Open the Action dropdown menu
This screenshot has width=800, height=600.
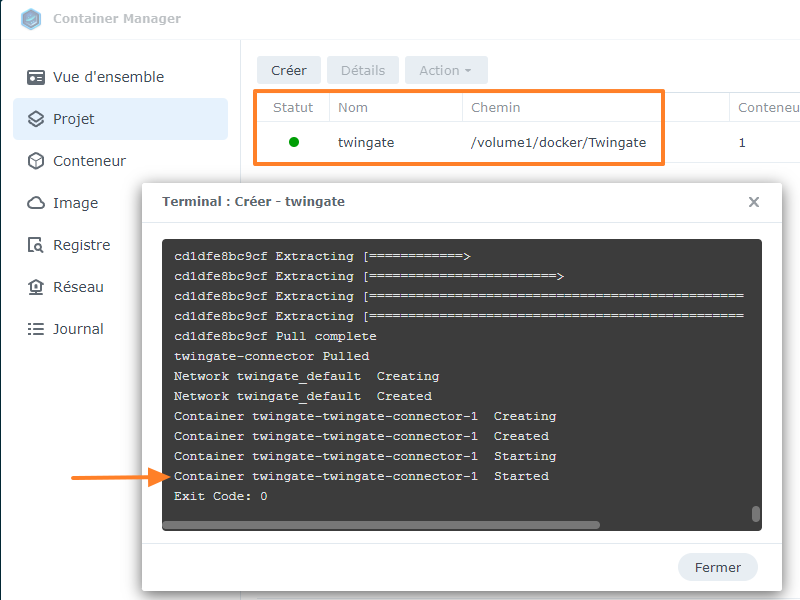click(x=446, y=70)
